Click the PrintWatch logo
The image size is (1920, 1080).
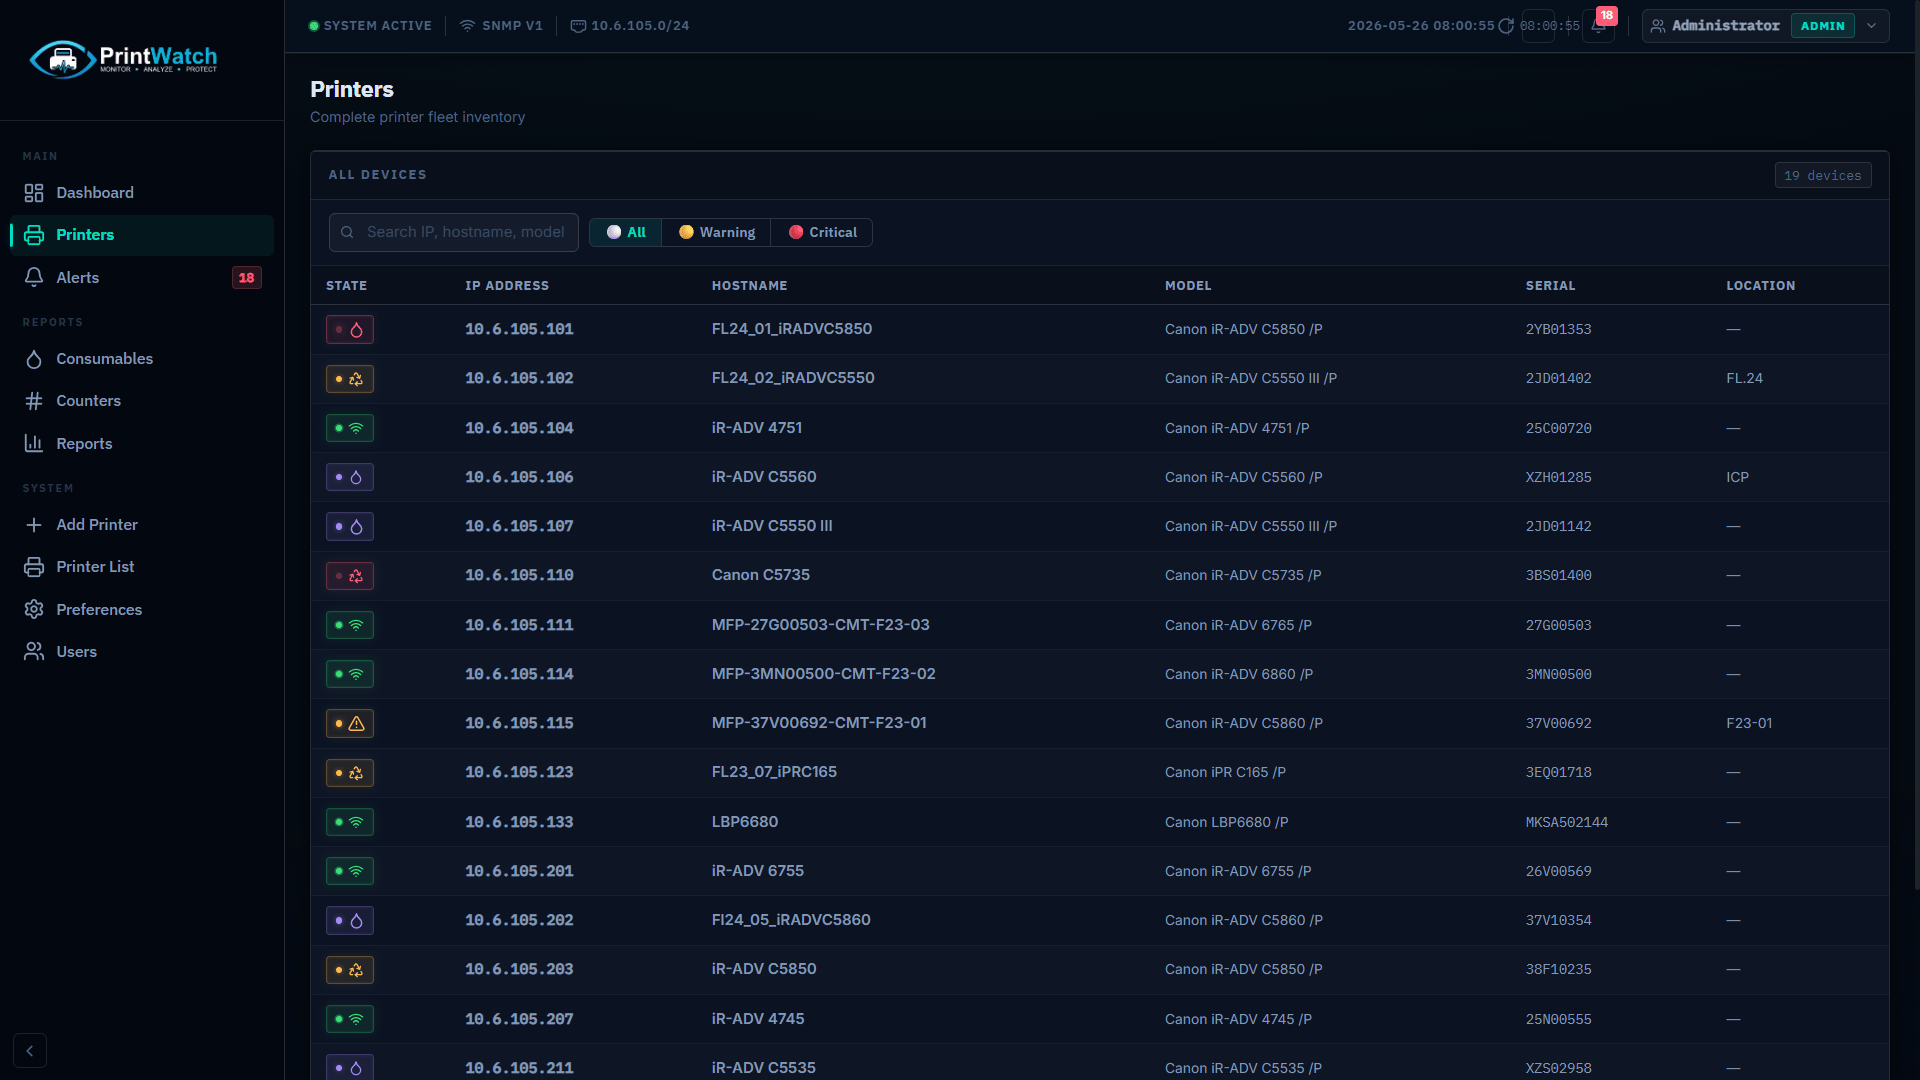point(123,59)
